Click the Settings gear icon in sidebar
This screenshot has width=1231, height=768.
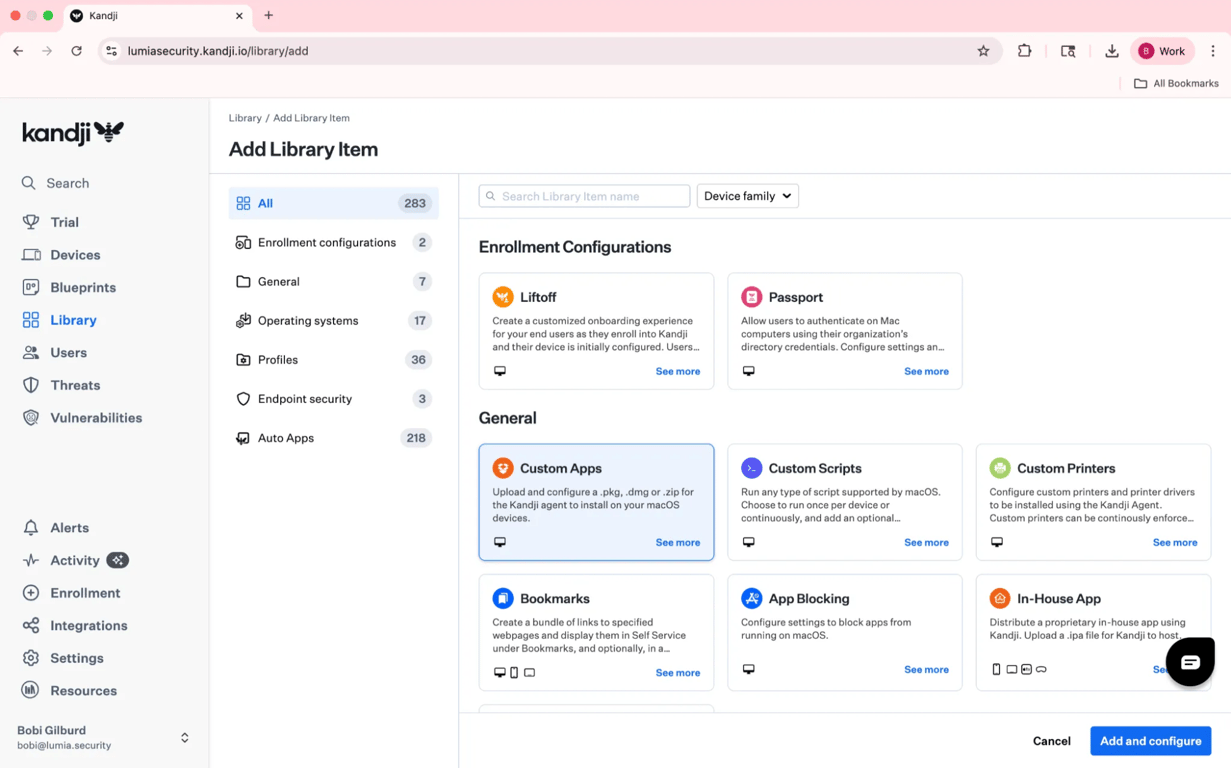click(x=31, y=658)
